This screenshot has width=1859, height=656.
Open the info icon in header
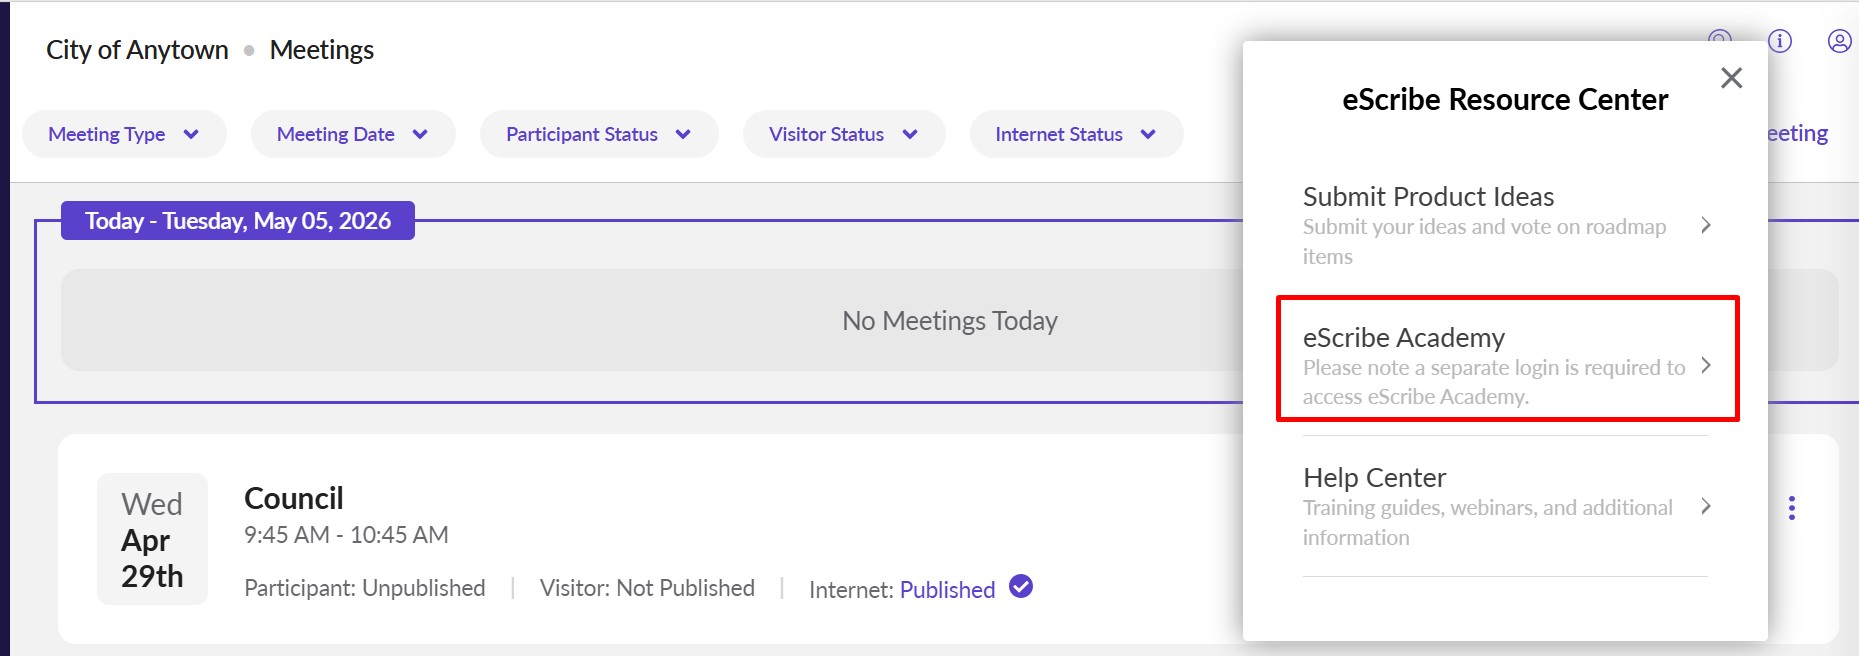(x=1780, y=41)
